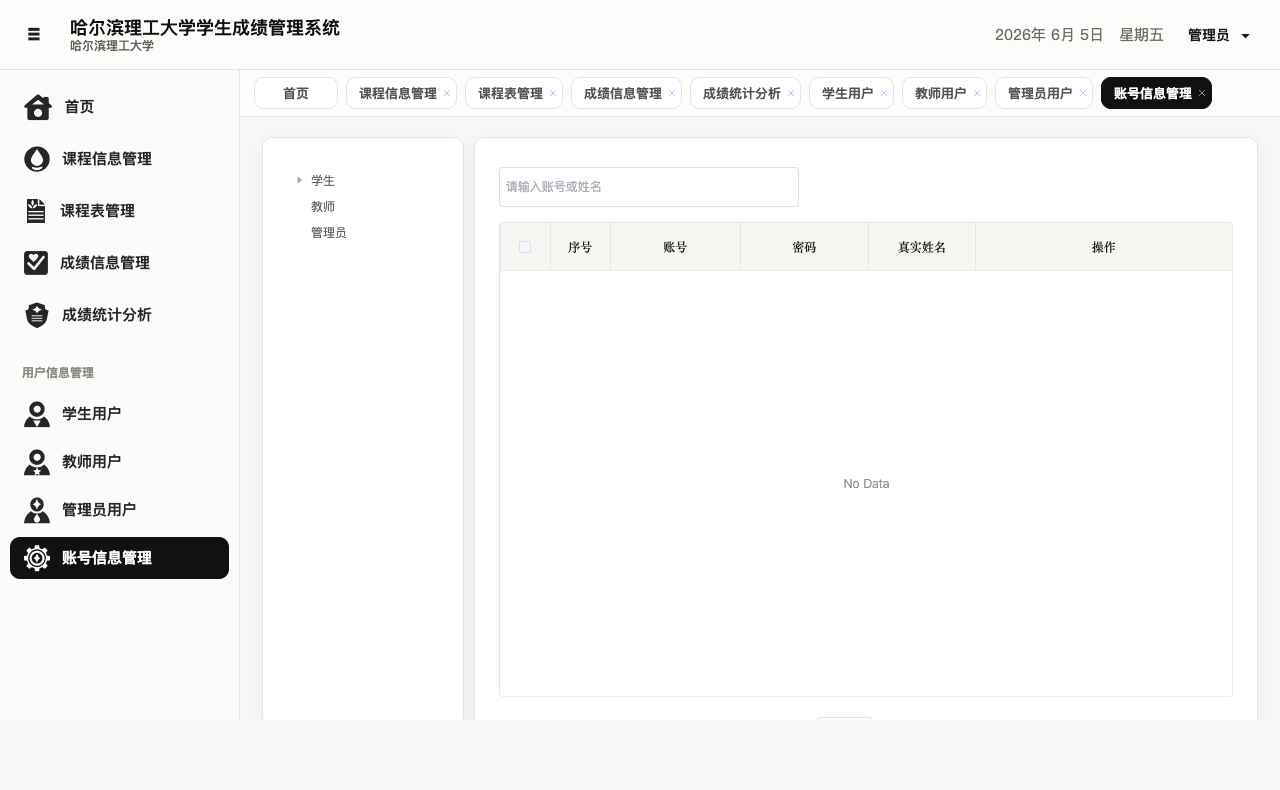
Task: Click the document icon for 课程表管理
Action: point(35,211)
